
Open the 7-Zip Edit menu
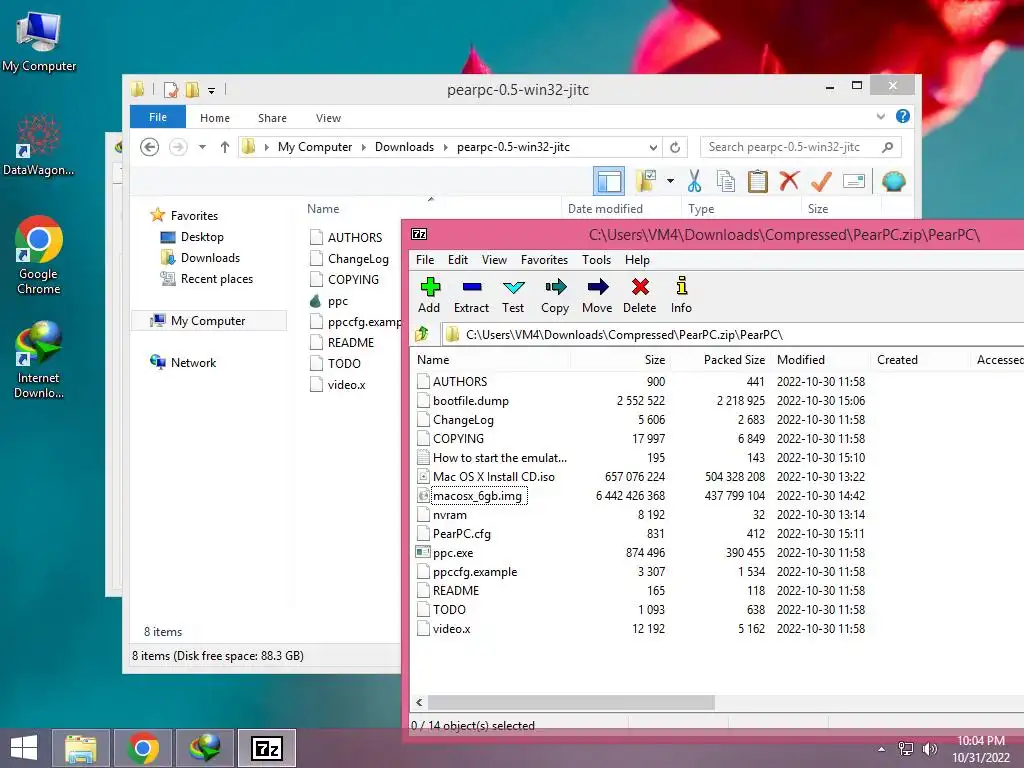click(x=458, y=260)
